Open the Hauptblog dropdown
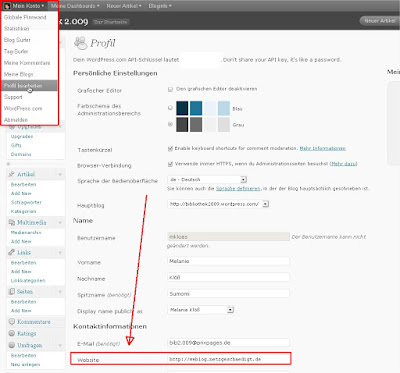This screenshot has width=400, height=373. pos(218,204)
